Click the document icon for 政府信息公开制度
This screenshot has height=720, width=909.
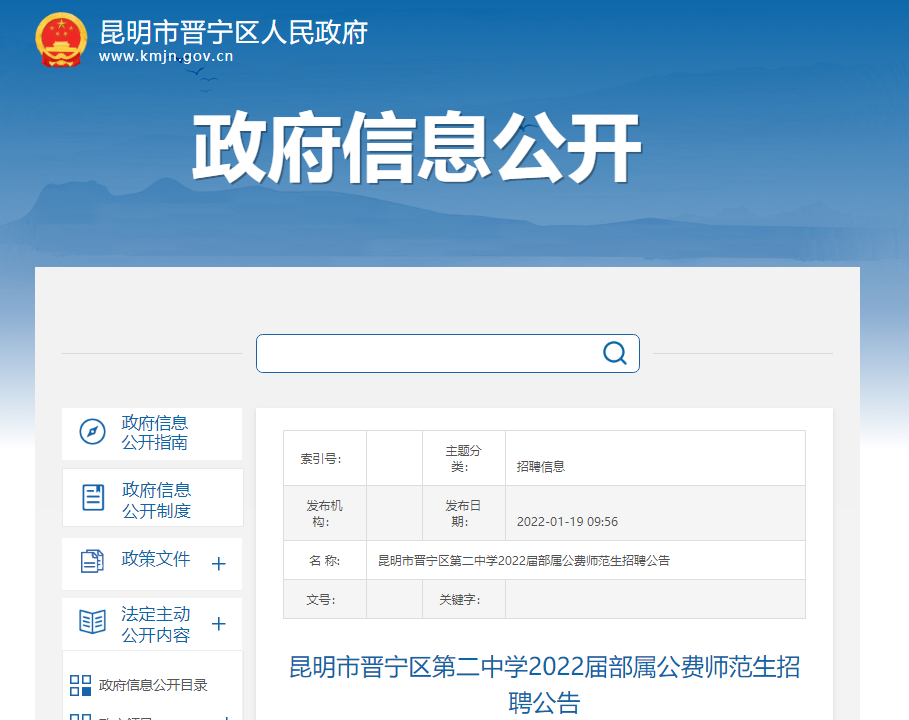pos(93,497)
